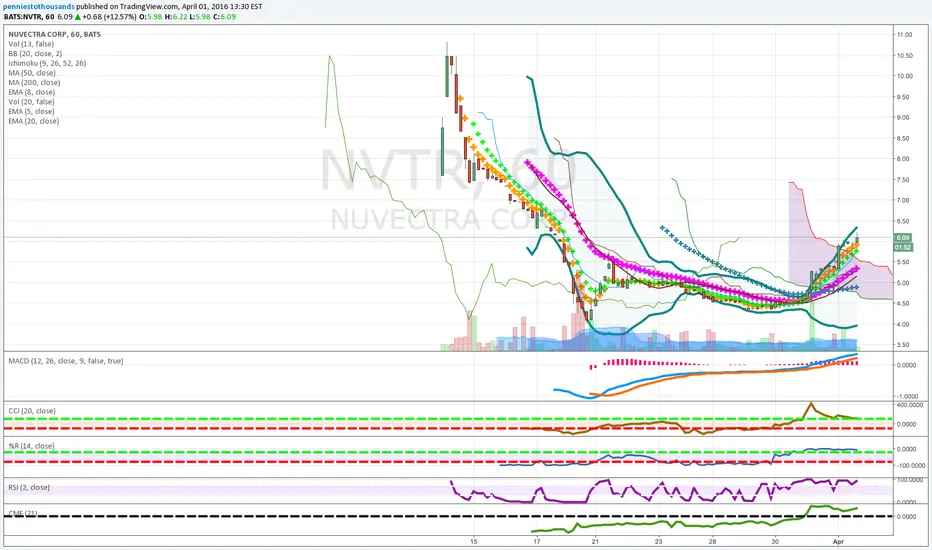Click the MA (200, close) indicator label
The image size is (932, 550).
tap(34, 83)
